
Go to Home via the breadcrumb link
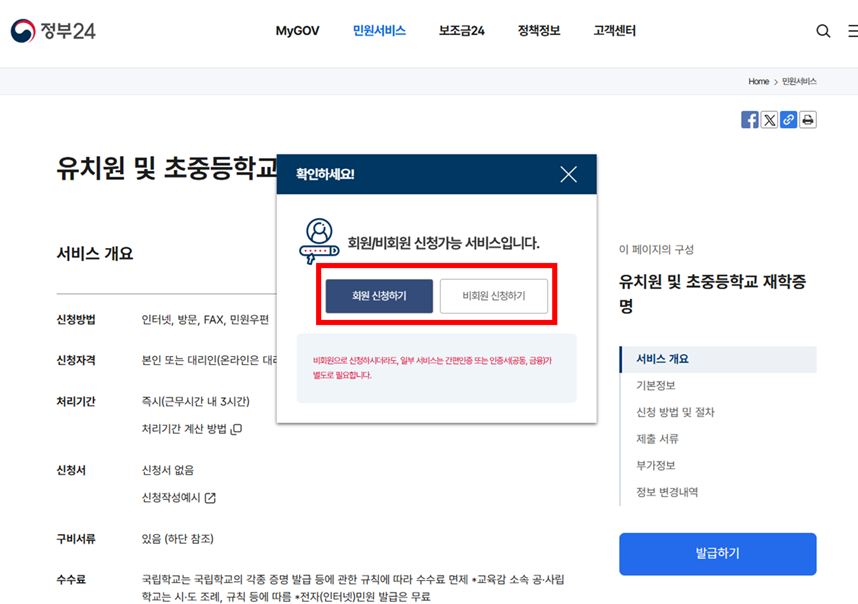pyautogui.click(x=758, y=81)
